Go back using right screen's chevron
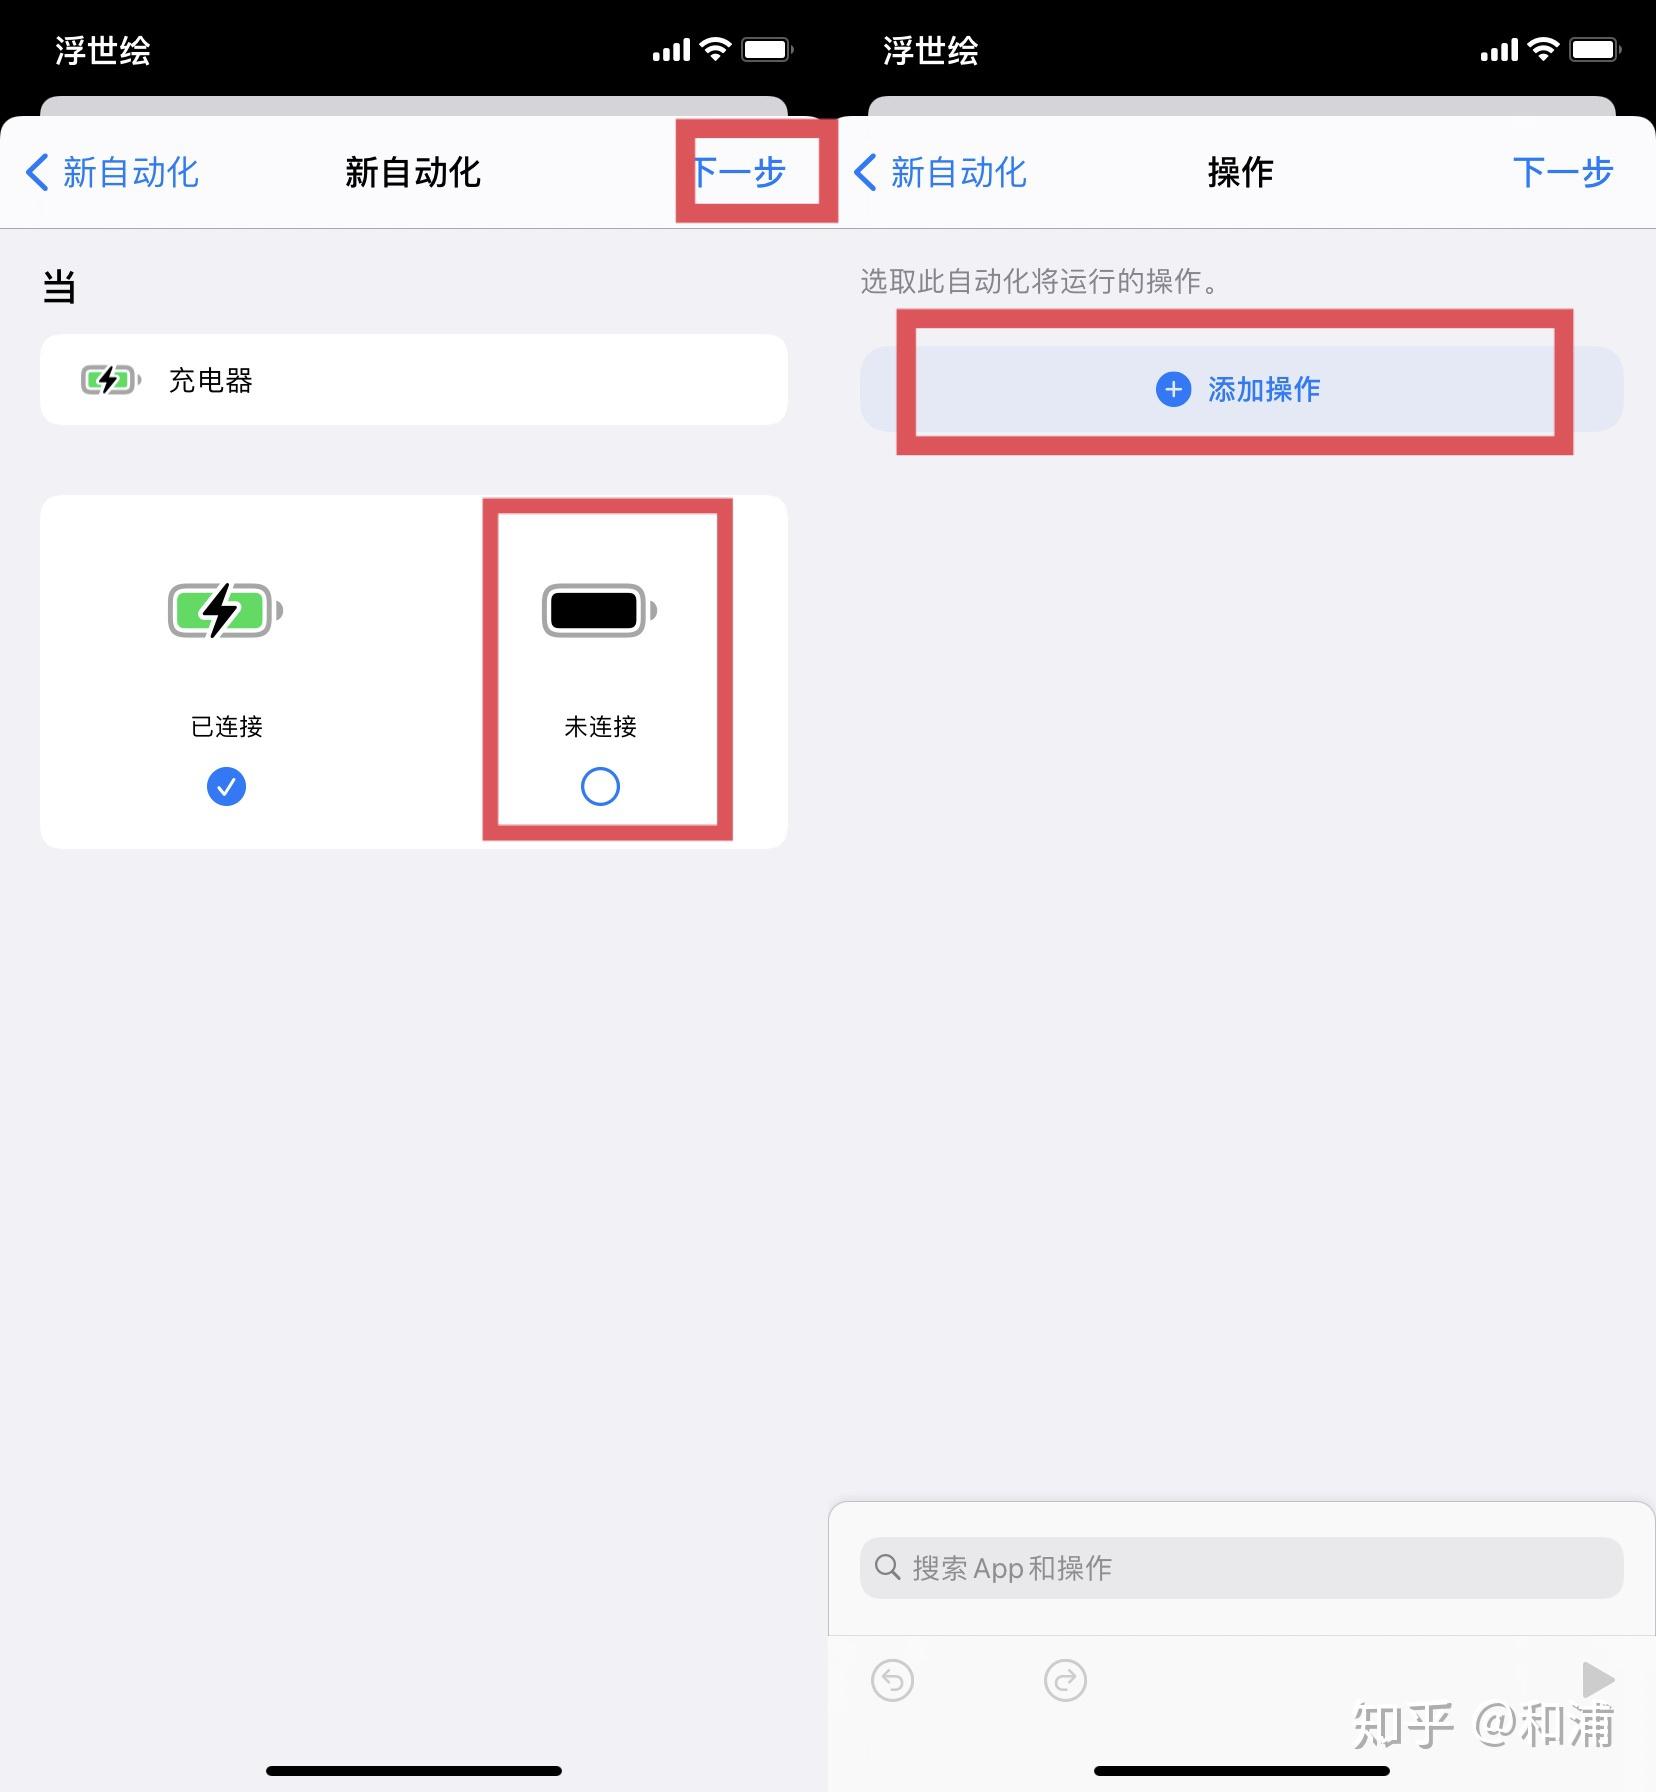Viewport: 1656px width, 1792px height. pos(865,172)
